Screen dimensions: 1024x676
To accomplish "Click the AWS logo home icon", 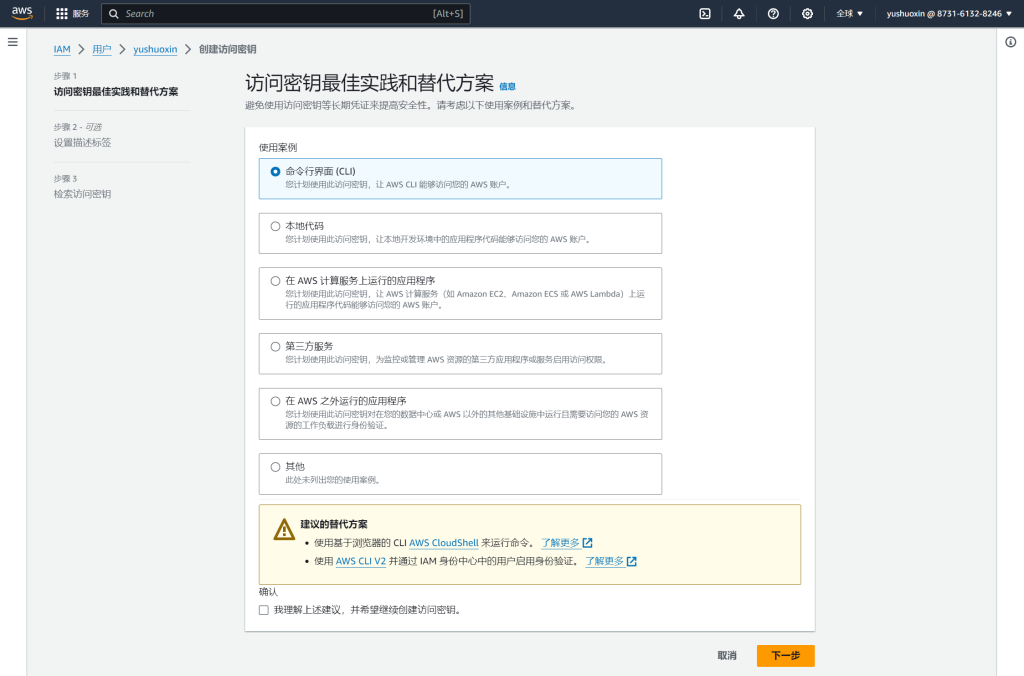I will 22,13.
